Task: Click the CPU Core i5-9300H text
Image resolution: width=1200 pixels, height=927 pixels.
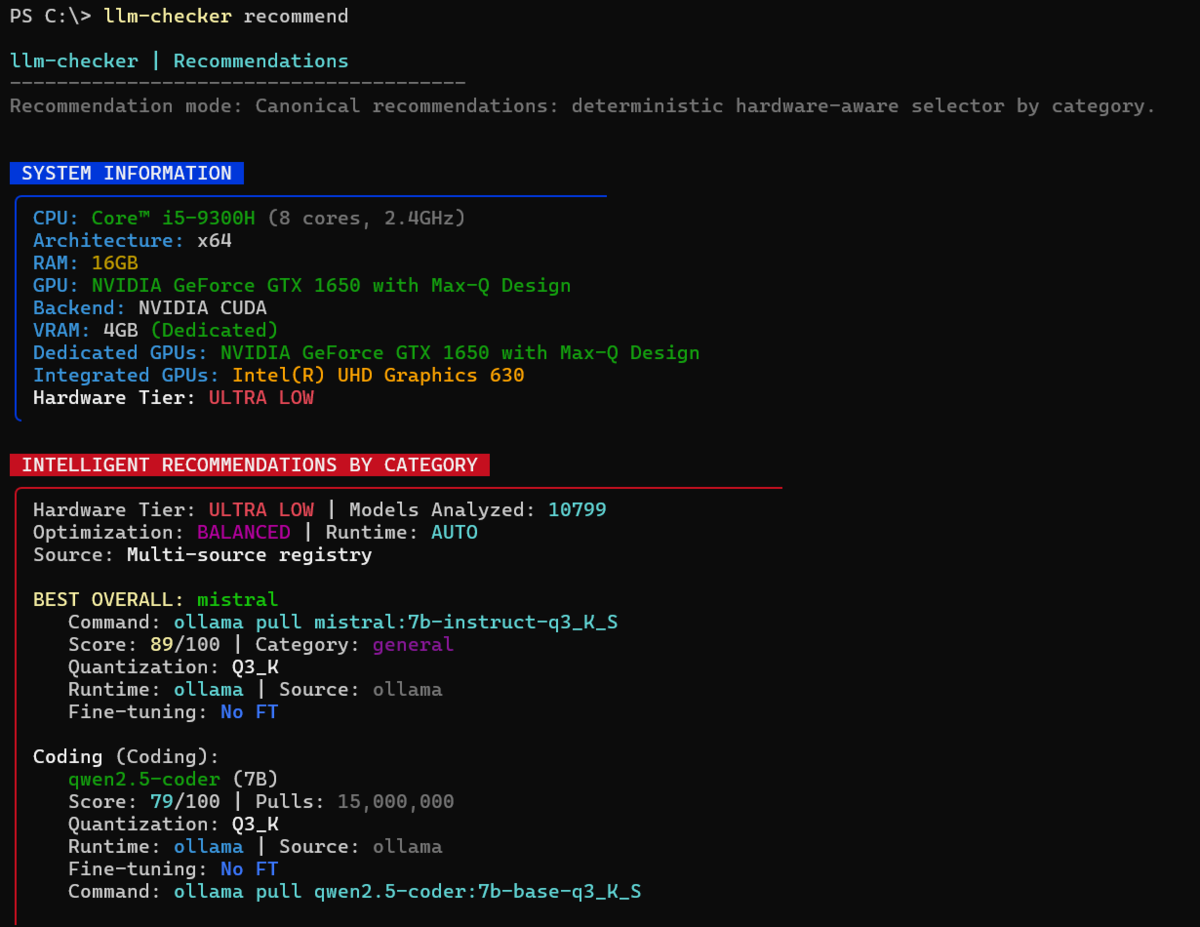Action: point(173,218)
